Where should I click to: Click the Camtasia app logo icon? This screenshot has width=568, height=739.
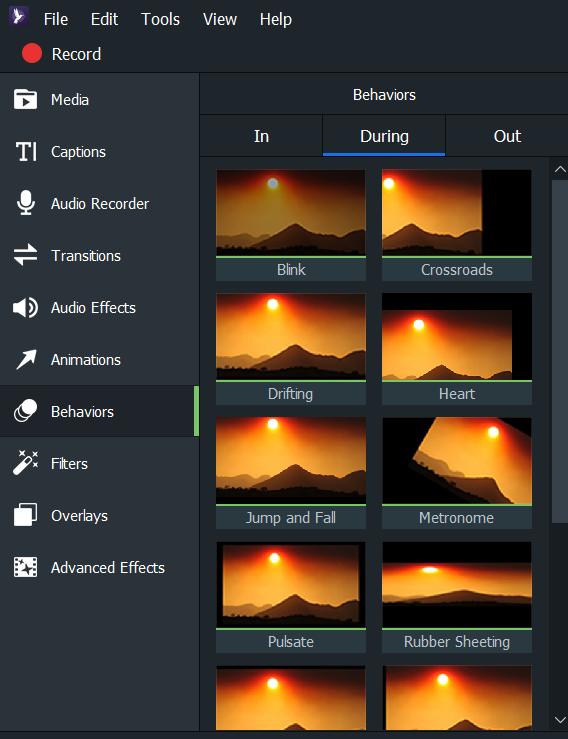[19, 16]
